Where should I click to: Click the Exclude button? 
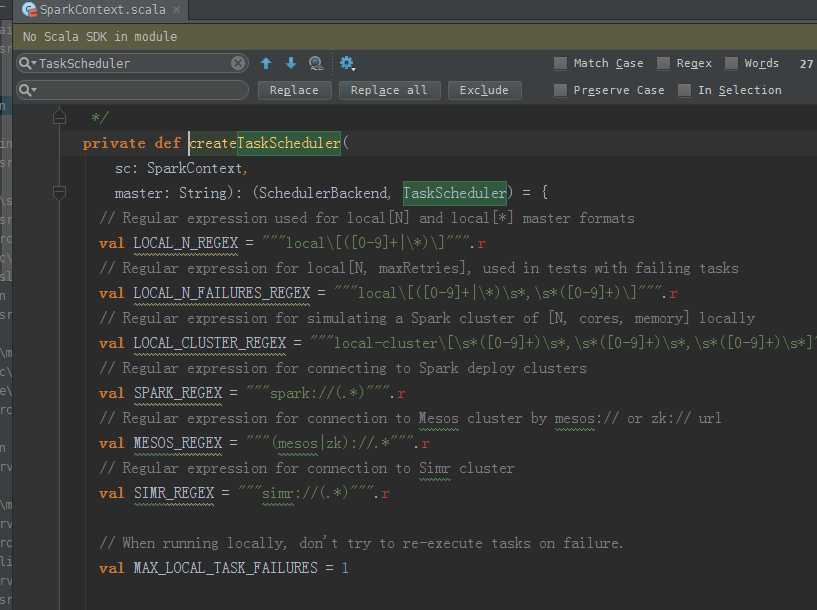(484, 90)
